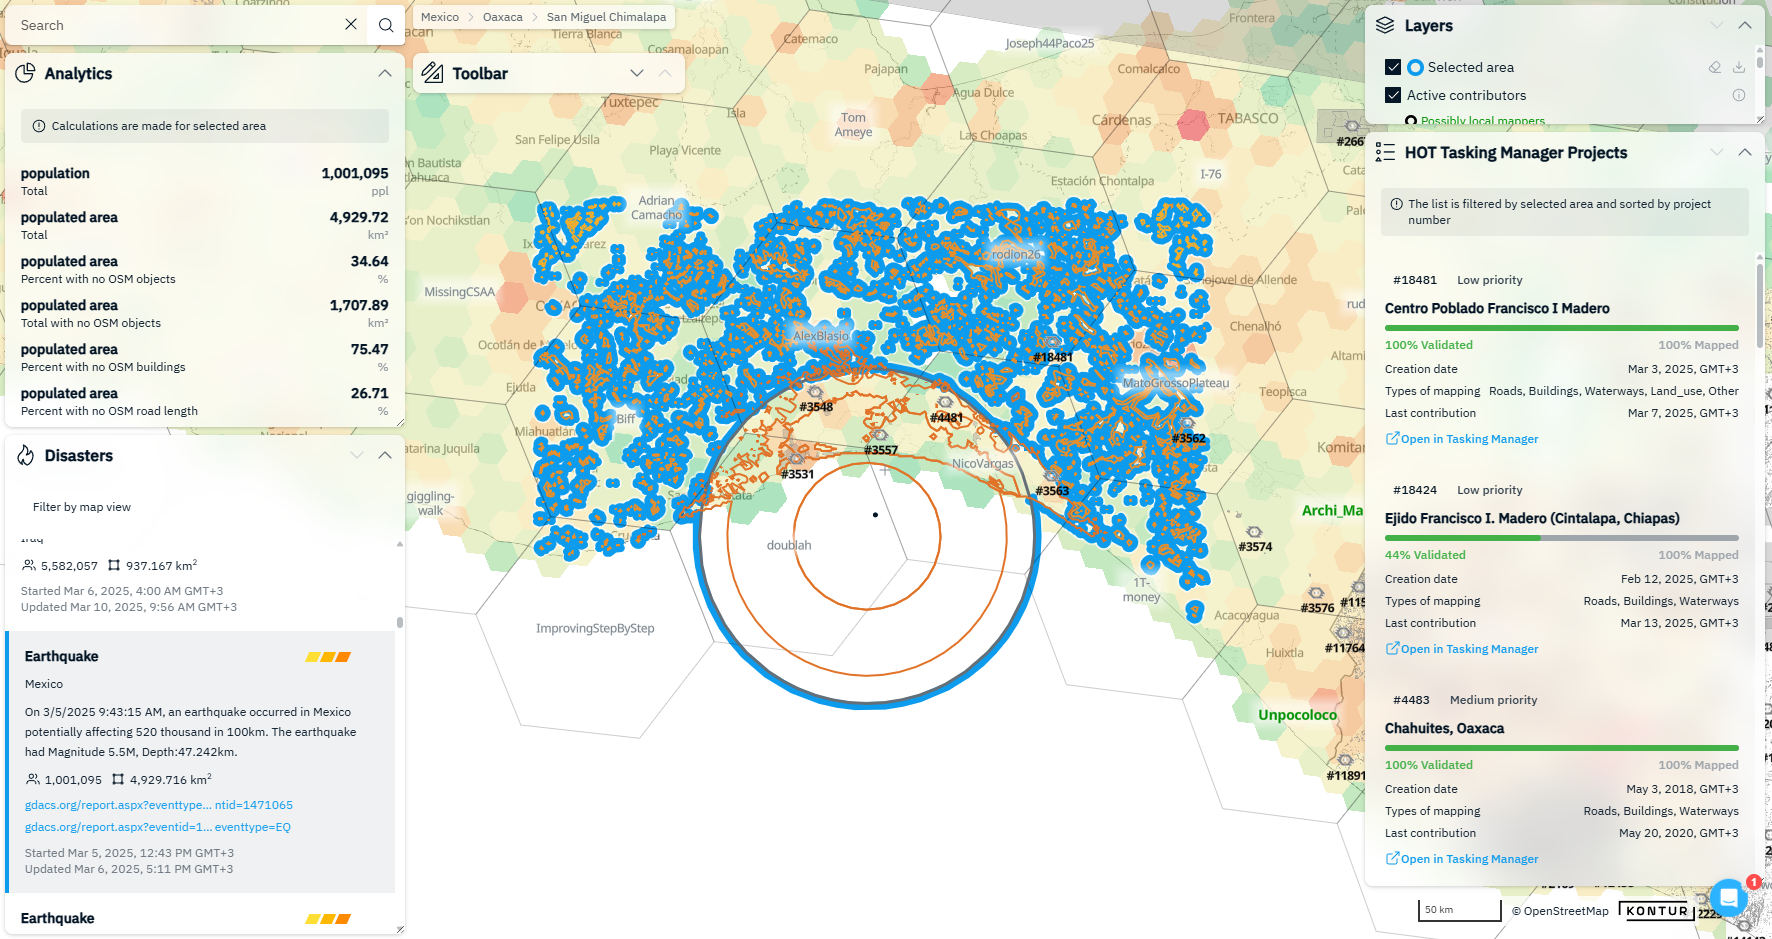
Task: Collapse Layers panel with up chevron
Action: tap(1745, 25)
